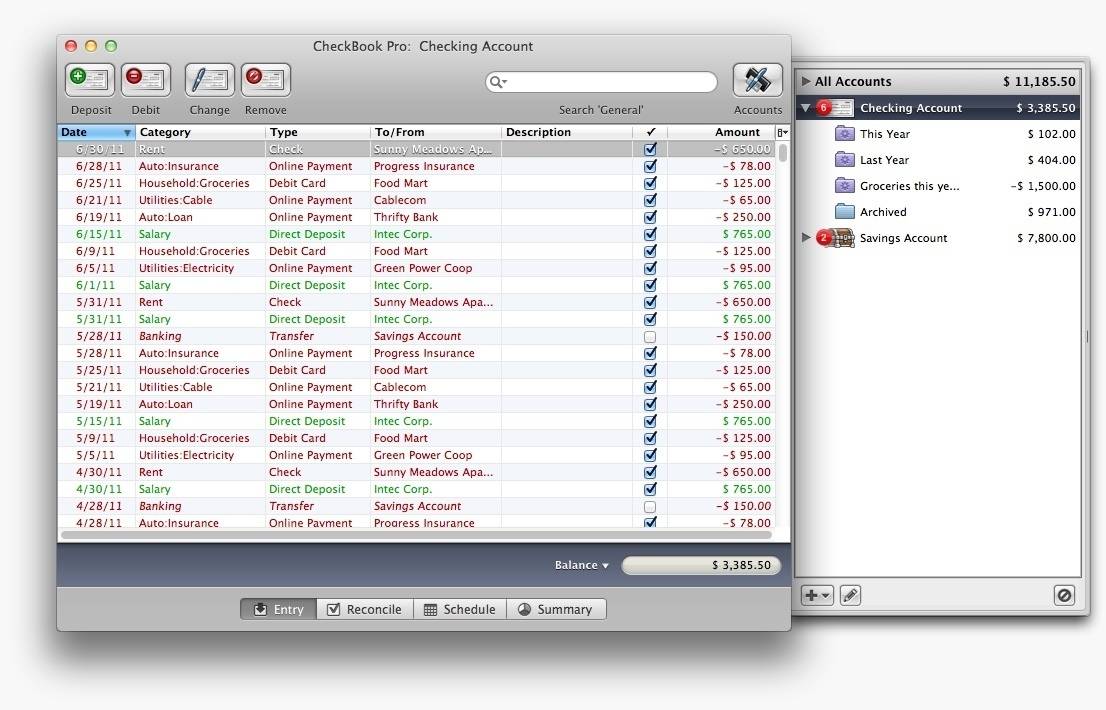Select the Archived folder in sidebar
1106x710 pixels.
pos(883,212)
